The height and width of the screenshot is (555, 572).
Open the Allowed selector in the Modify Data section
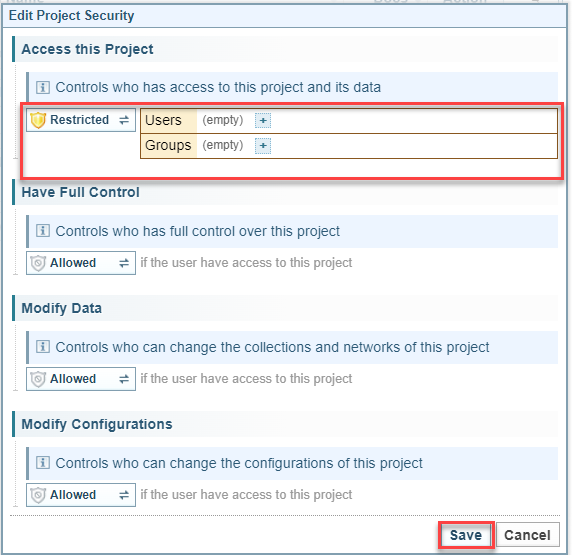[81, 379]
